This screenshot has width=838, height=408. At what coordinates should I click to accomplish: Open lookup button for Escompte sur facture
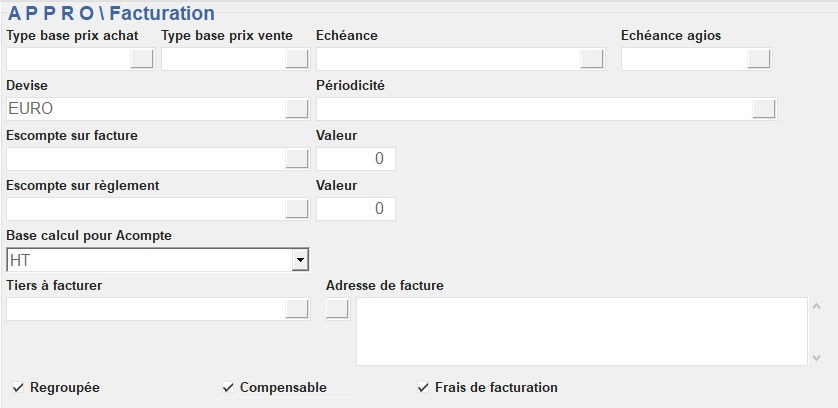(297, 159)
